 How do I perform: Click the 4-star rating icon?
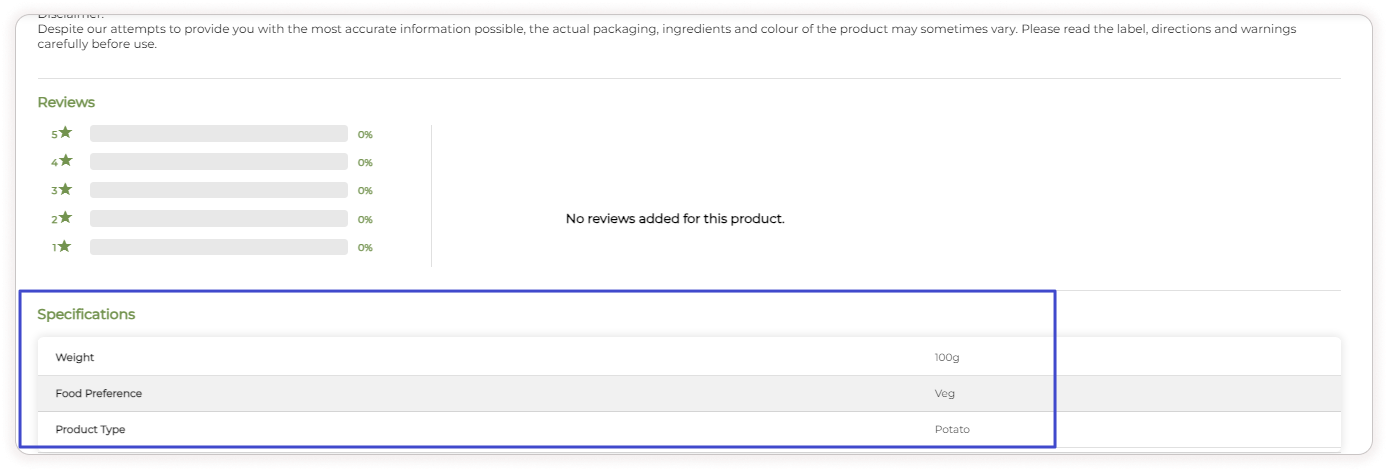[x=65, y=160]
